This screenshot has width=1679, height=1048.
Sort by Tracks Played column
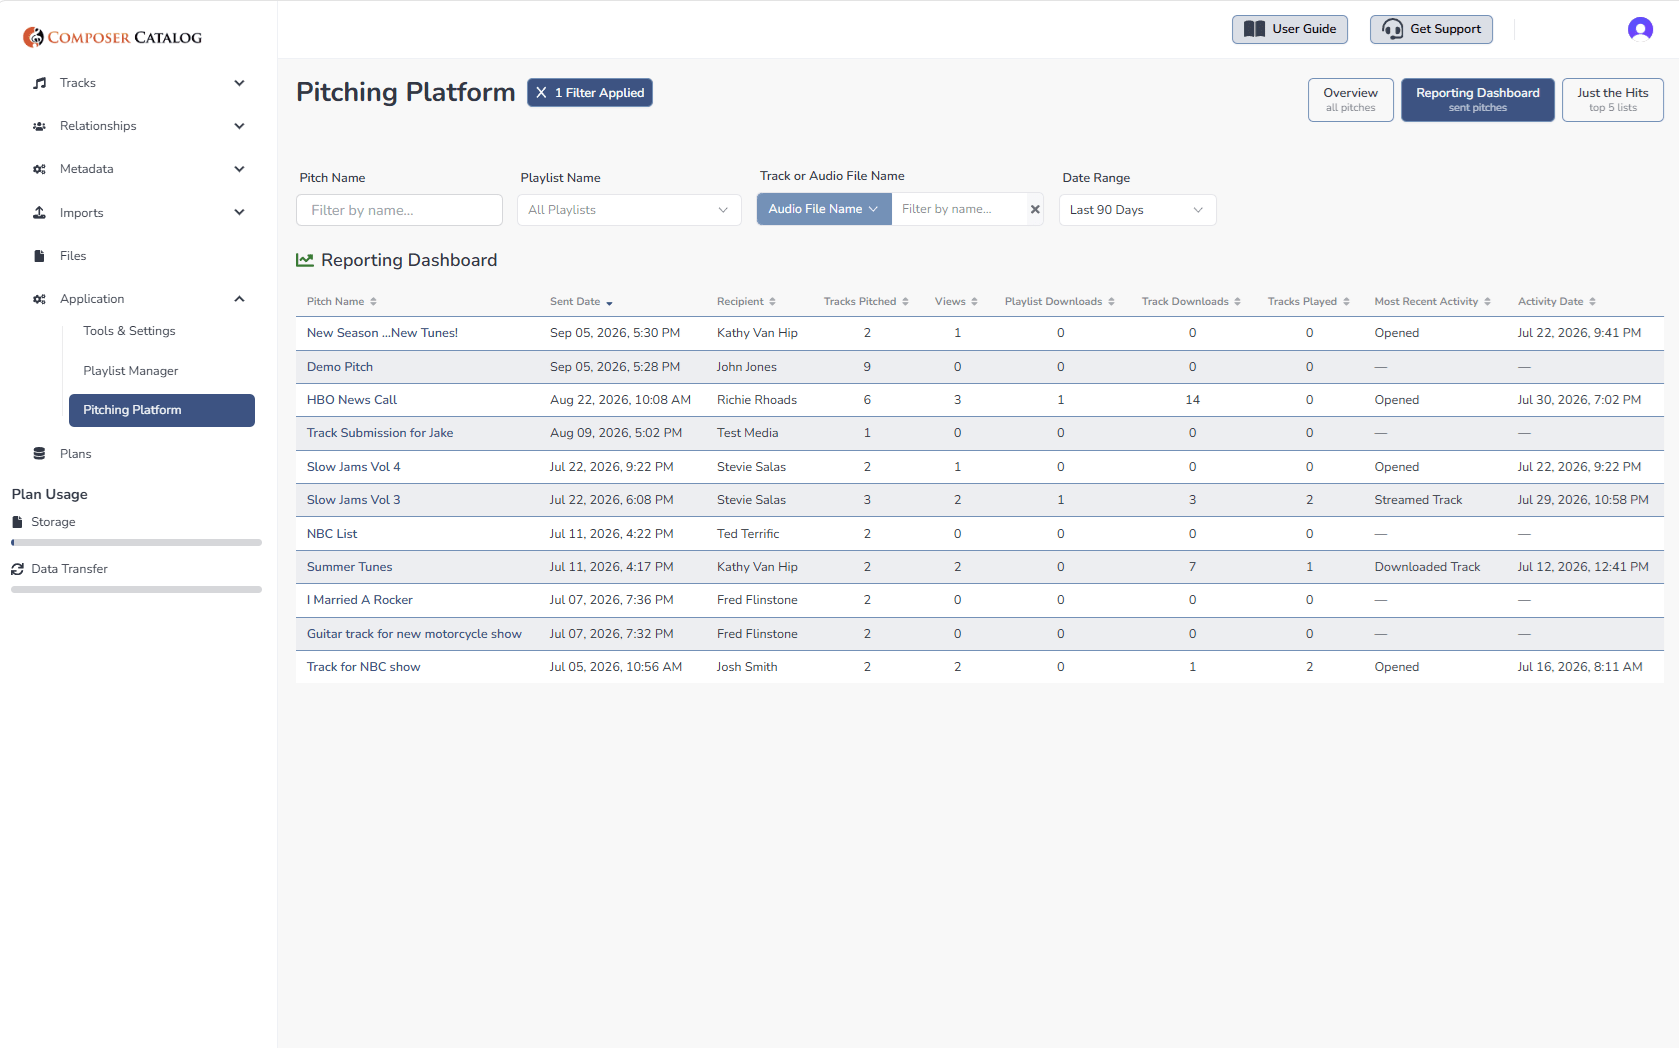click(x=1308, y=301)
